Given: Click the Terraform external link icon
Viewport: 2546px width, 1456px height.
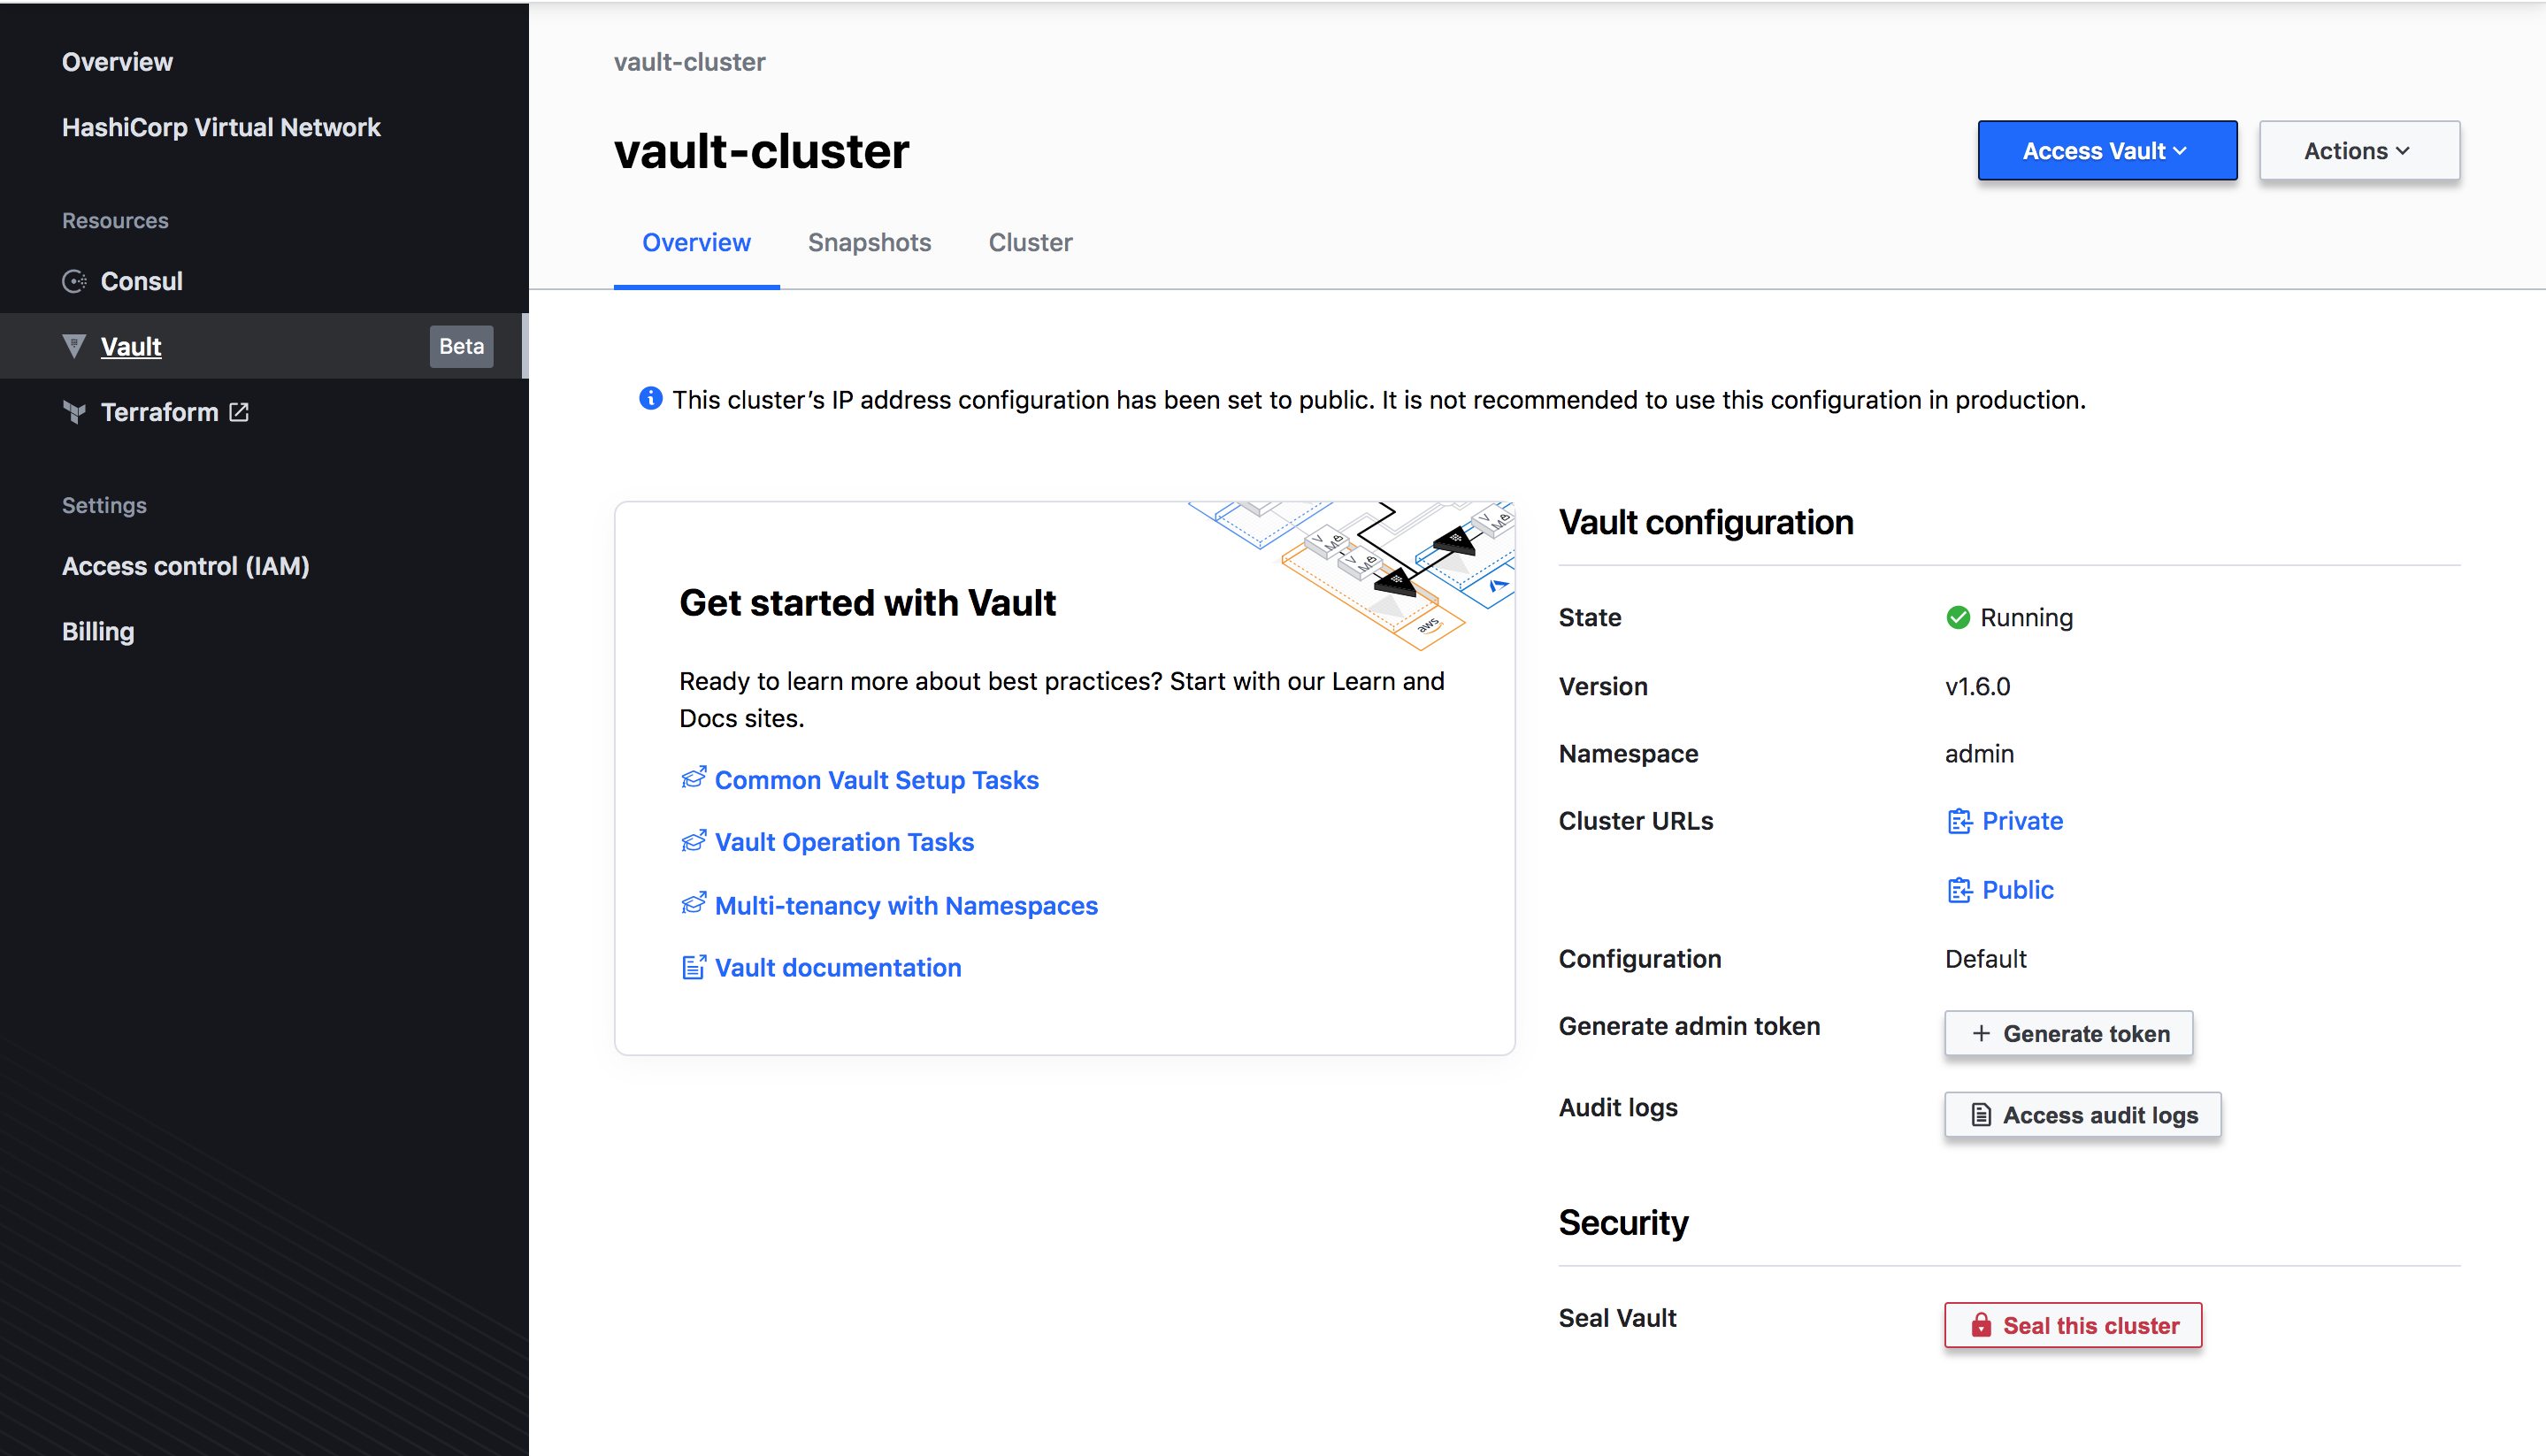Looking at the screenshot, I should pyautogui.click(x=239, y=412).
